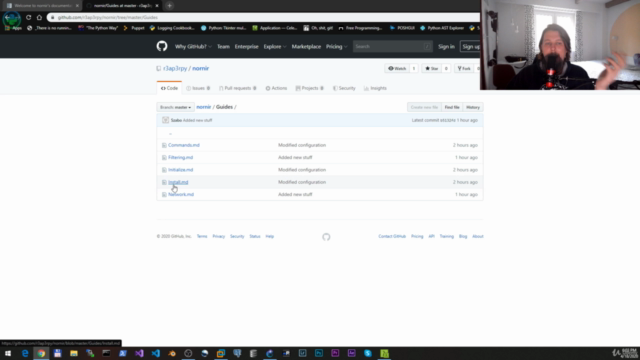The image size is (640, 360).
Task: Click the Sign up button
Action: coord(470,47)
